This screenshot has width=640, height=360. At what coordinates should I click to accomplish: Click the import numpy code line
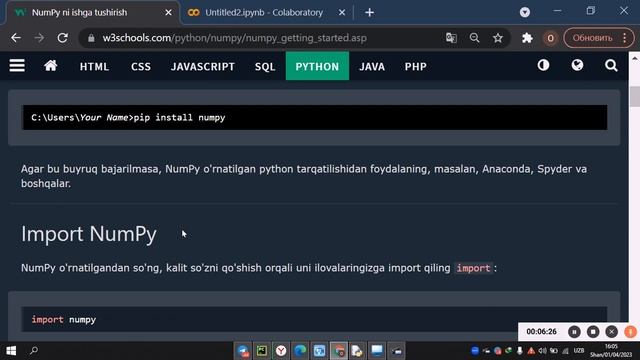point(315,319)
